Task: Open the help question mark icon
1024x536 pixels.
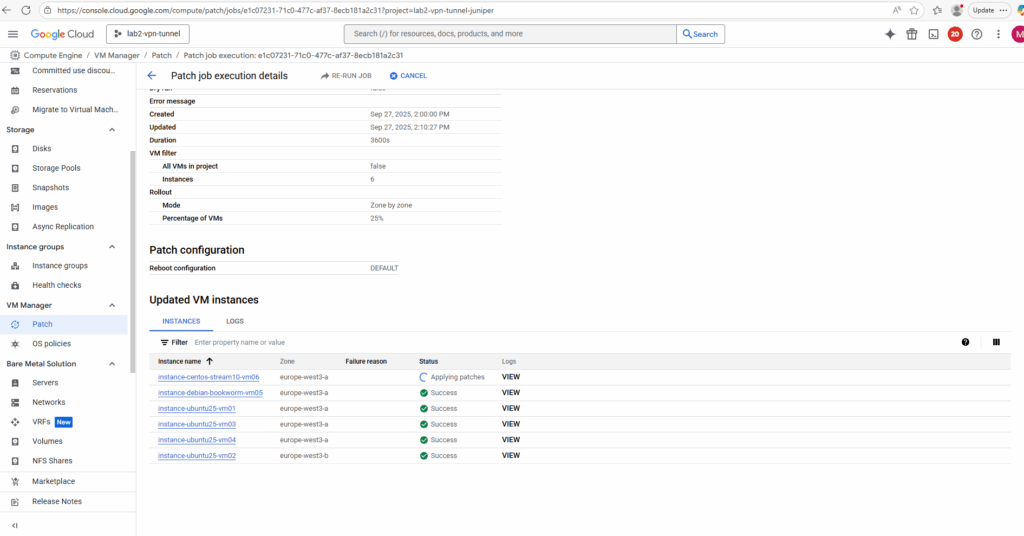Action: (977, 34)
